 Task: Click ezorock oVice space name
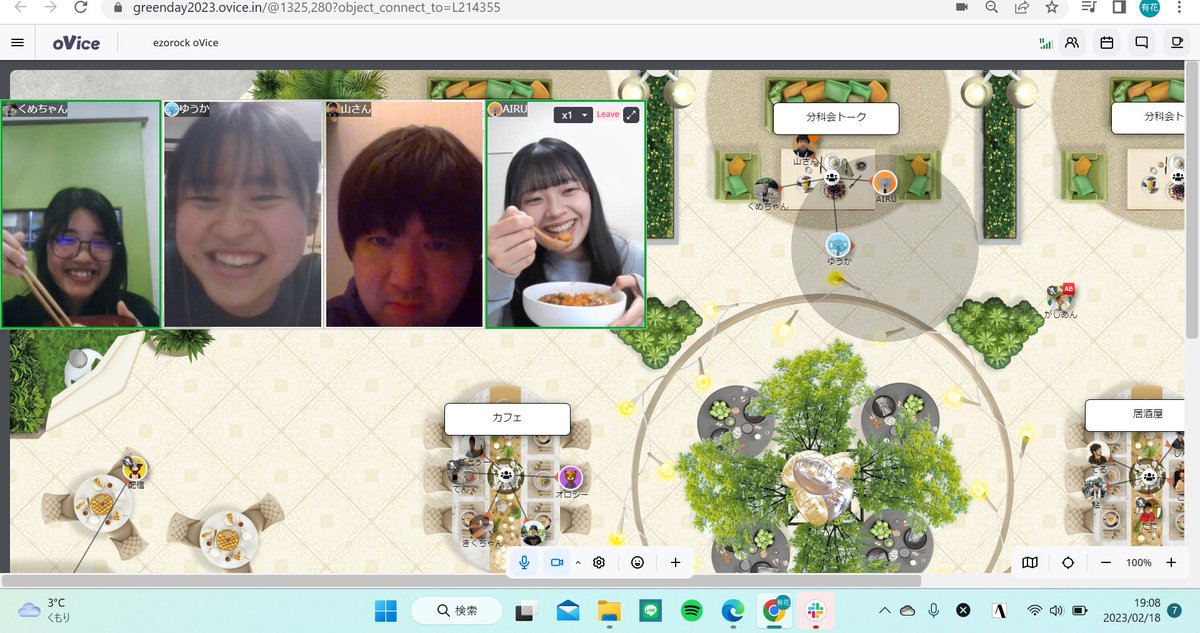[186, 43]
